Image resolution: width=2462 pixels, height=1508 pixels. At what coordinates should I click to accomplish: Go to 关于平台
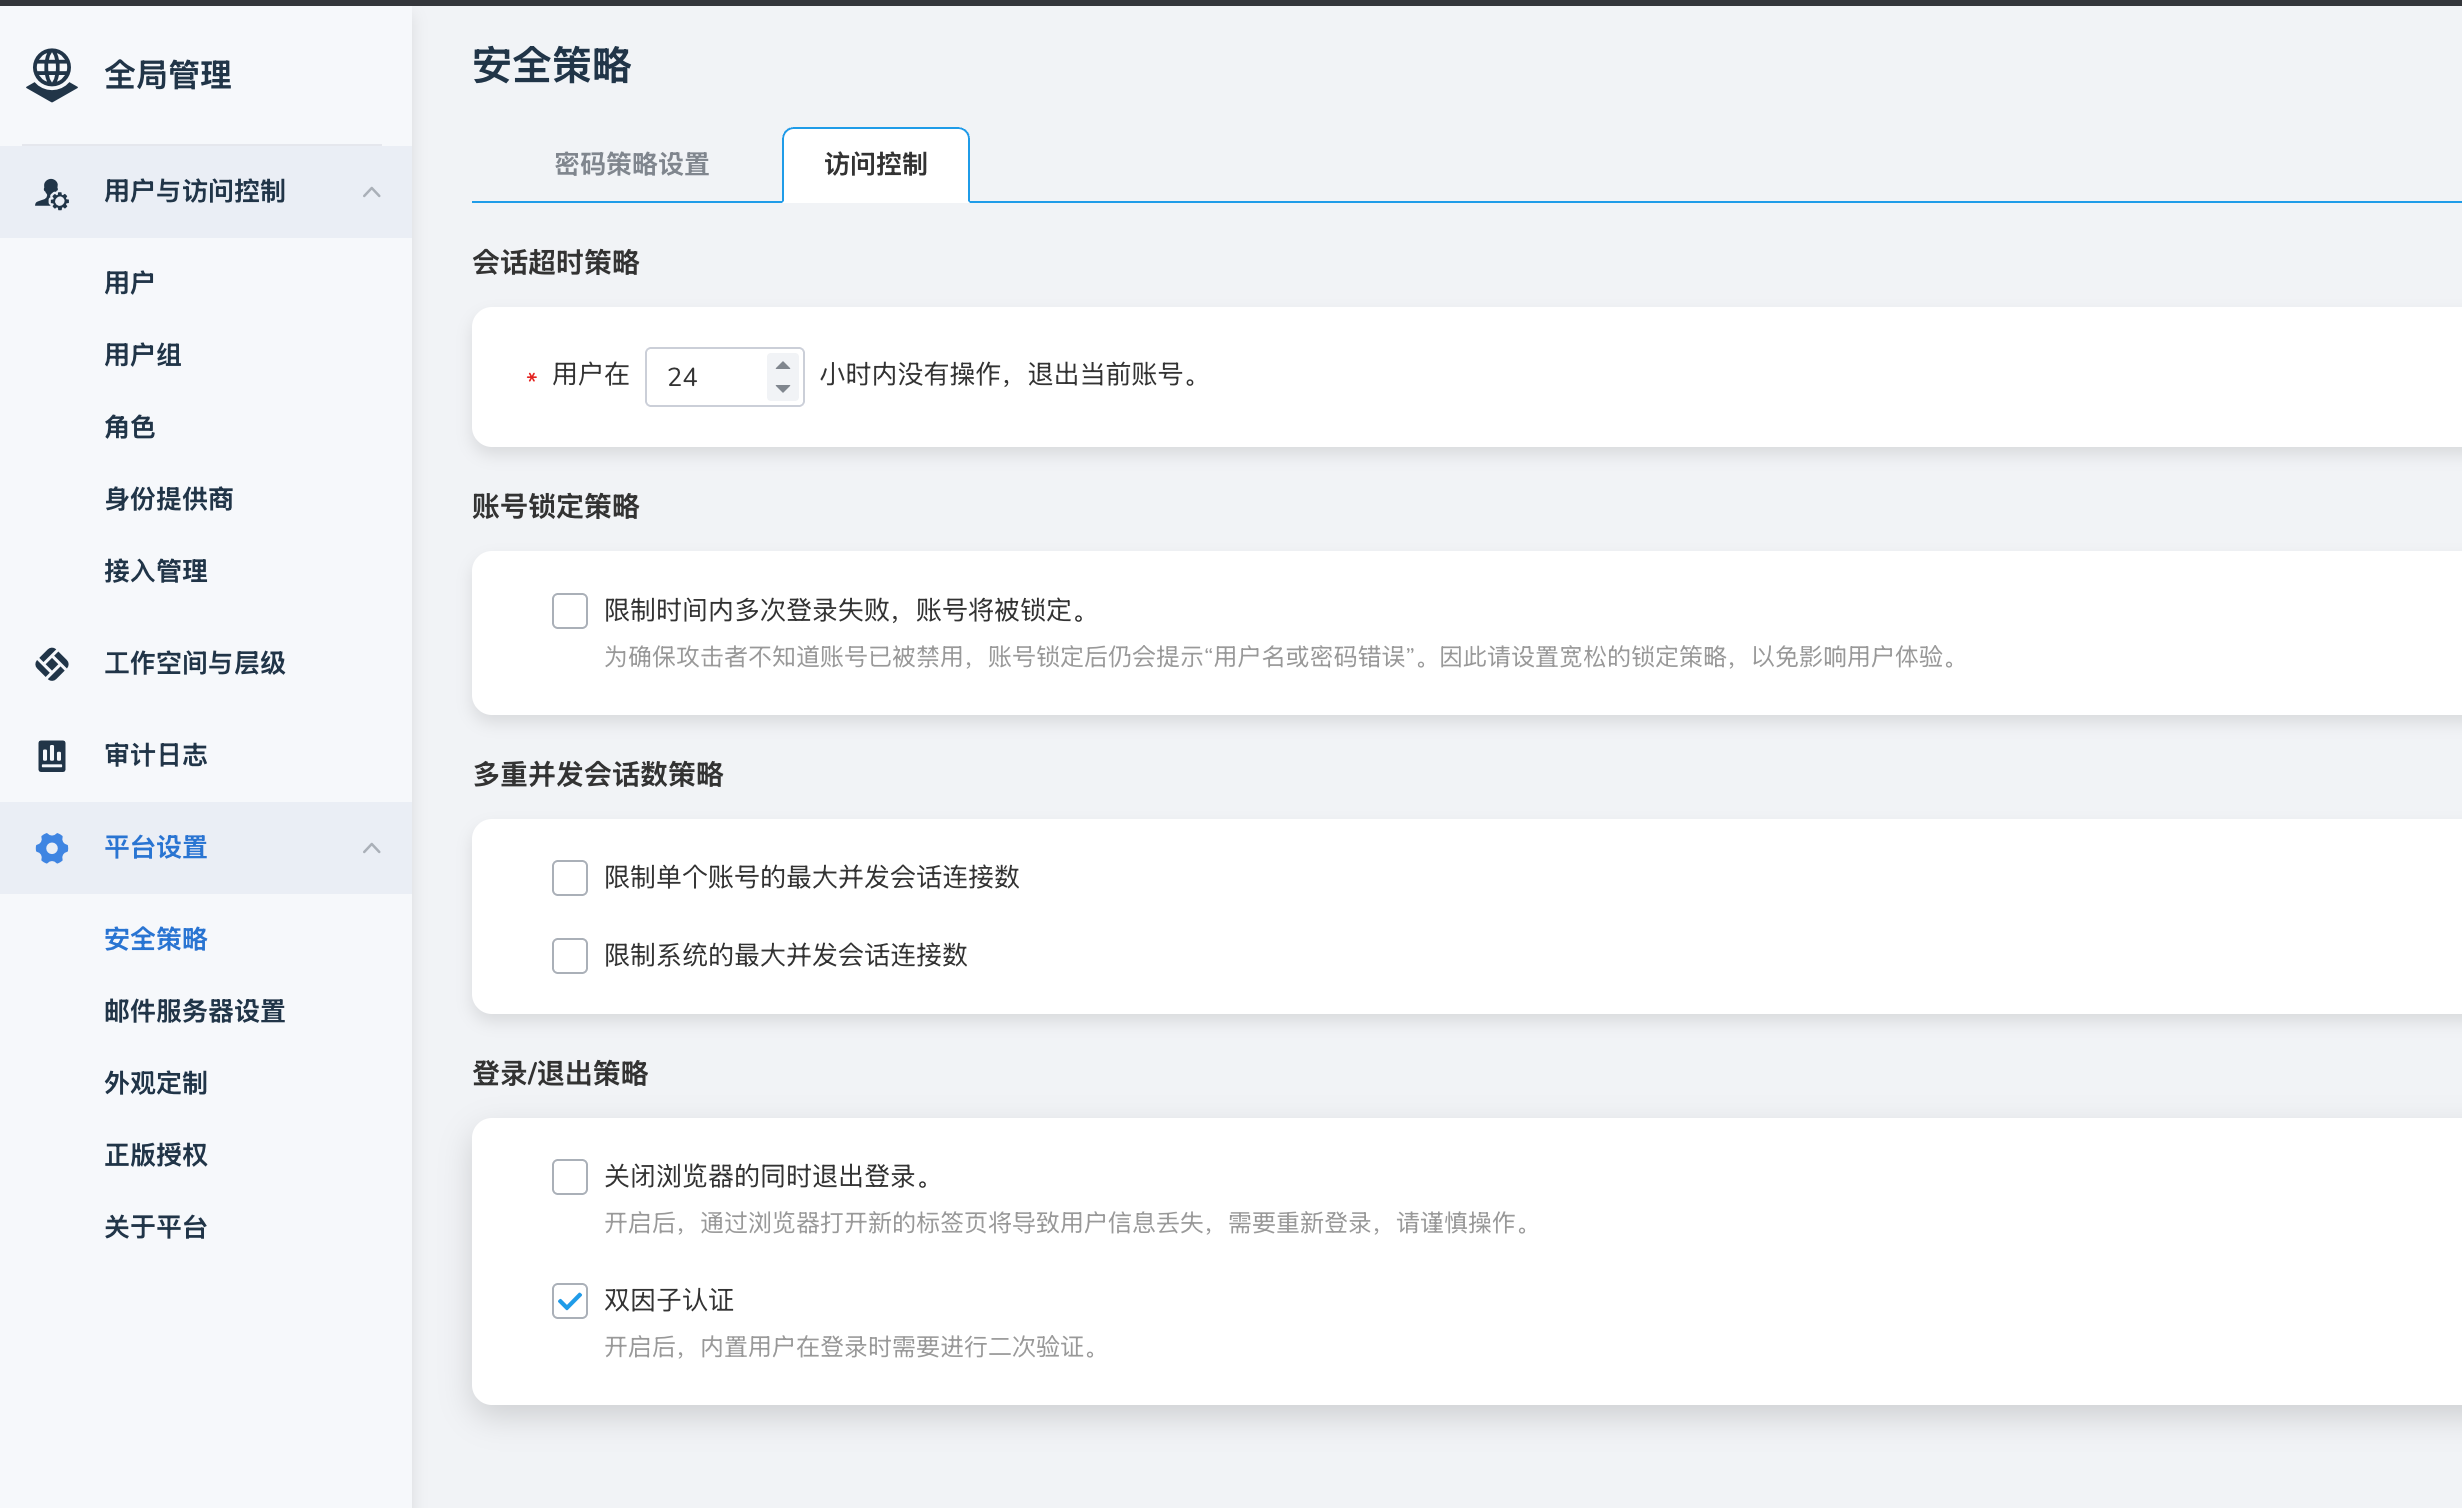(x=155, y=1227)
